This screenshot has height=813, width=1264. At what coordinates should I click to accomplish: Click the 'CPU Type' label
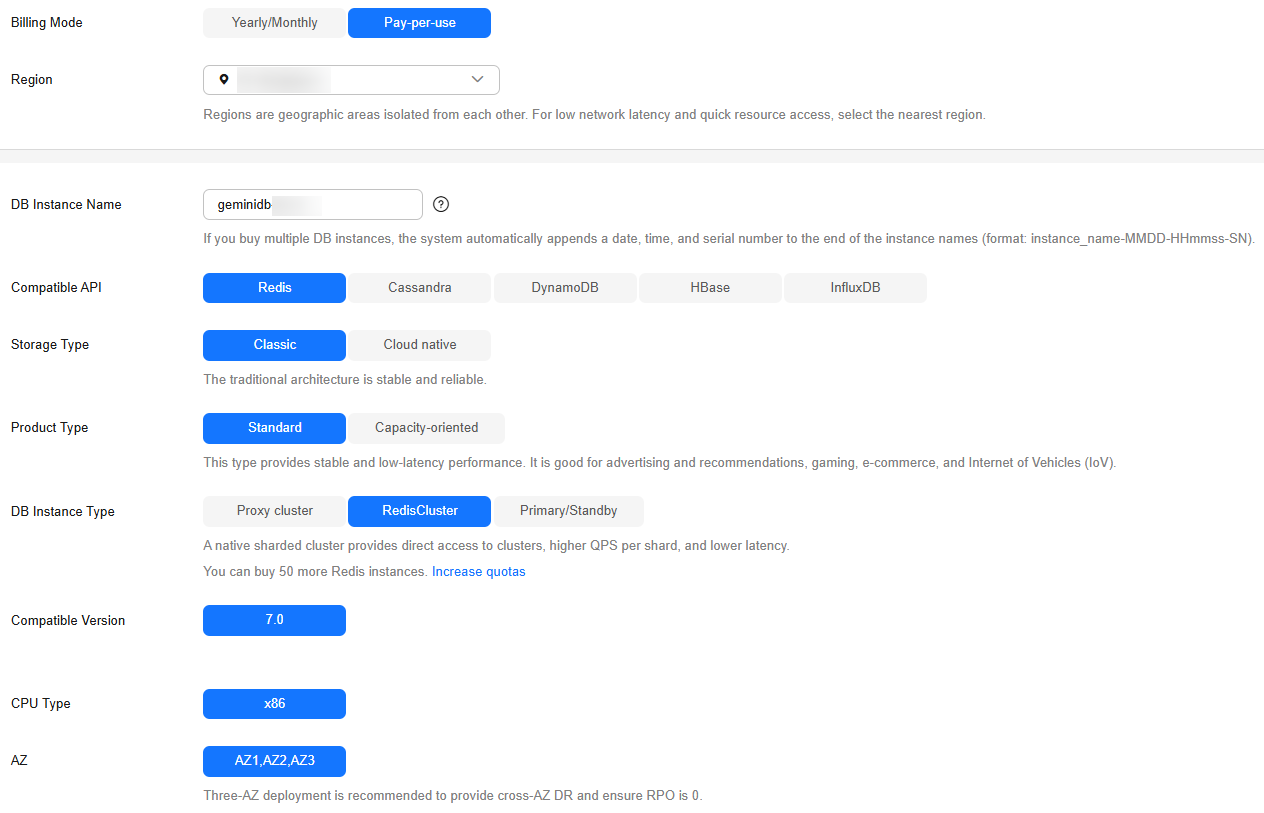[x=41, y=704]
